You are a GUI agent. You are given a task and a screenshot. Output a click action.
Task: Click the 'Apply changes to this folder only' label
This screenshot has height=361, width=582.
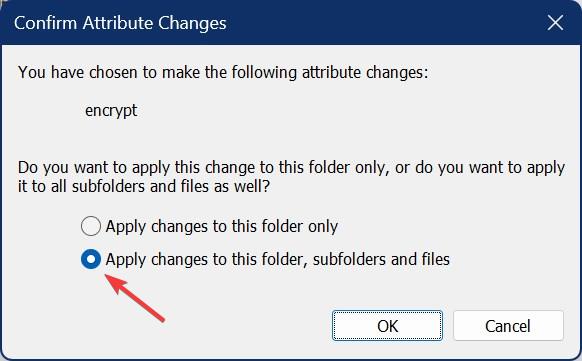pyautogui.click(x=222, y=226)
